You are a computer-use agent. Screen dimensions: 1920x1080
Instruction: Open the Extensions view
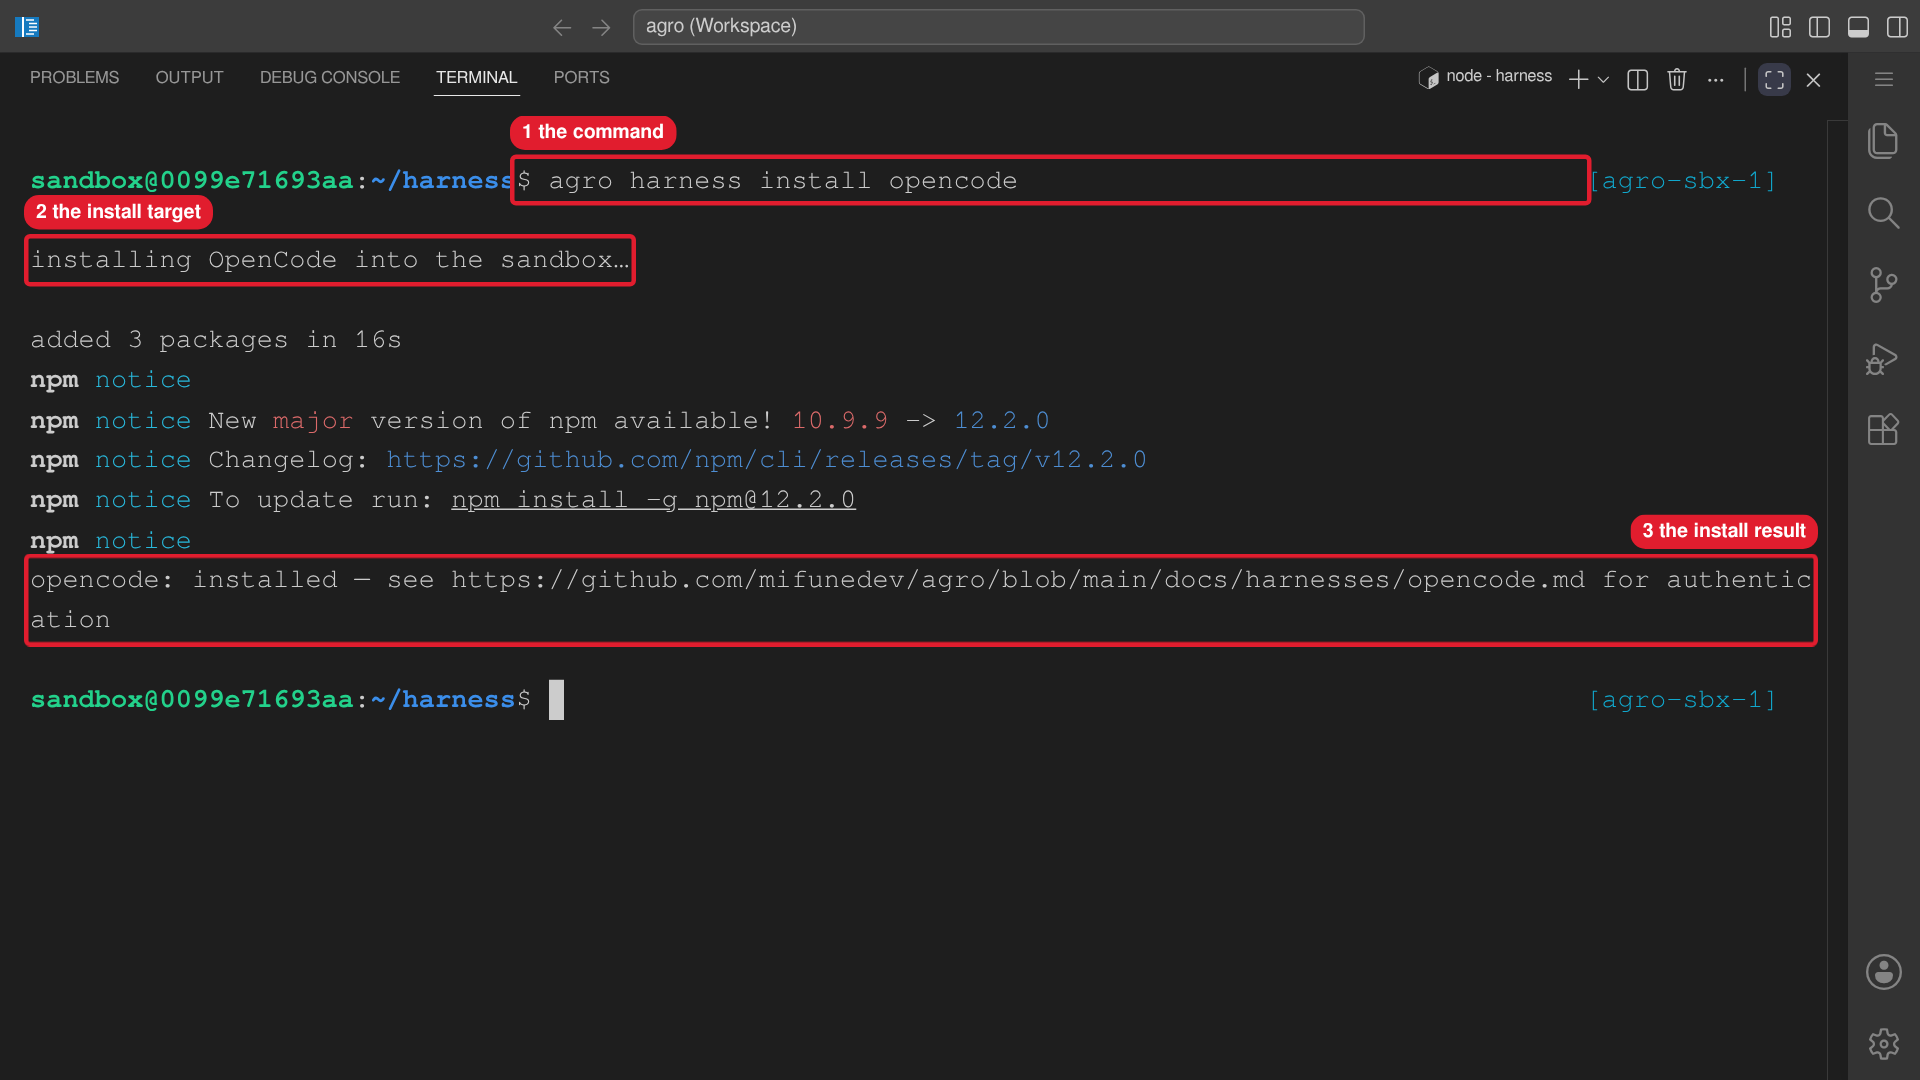(1883, 430)
